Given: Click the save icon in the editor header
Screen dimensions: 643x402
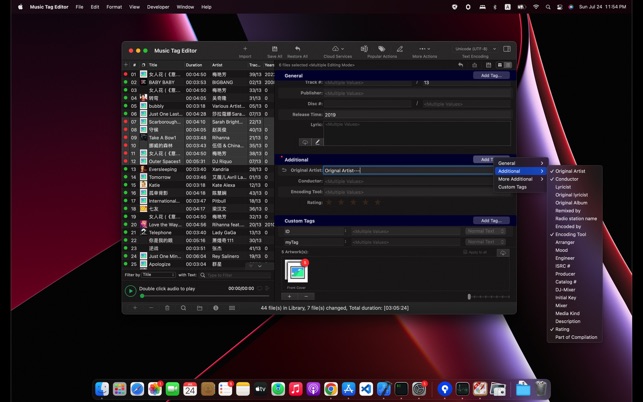Looking at the screenshot, I should pos(488,65).
